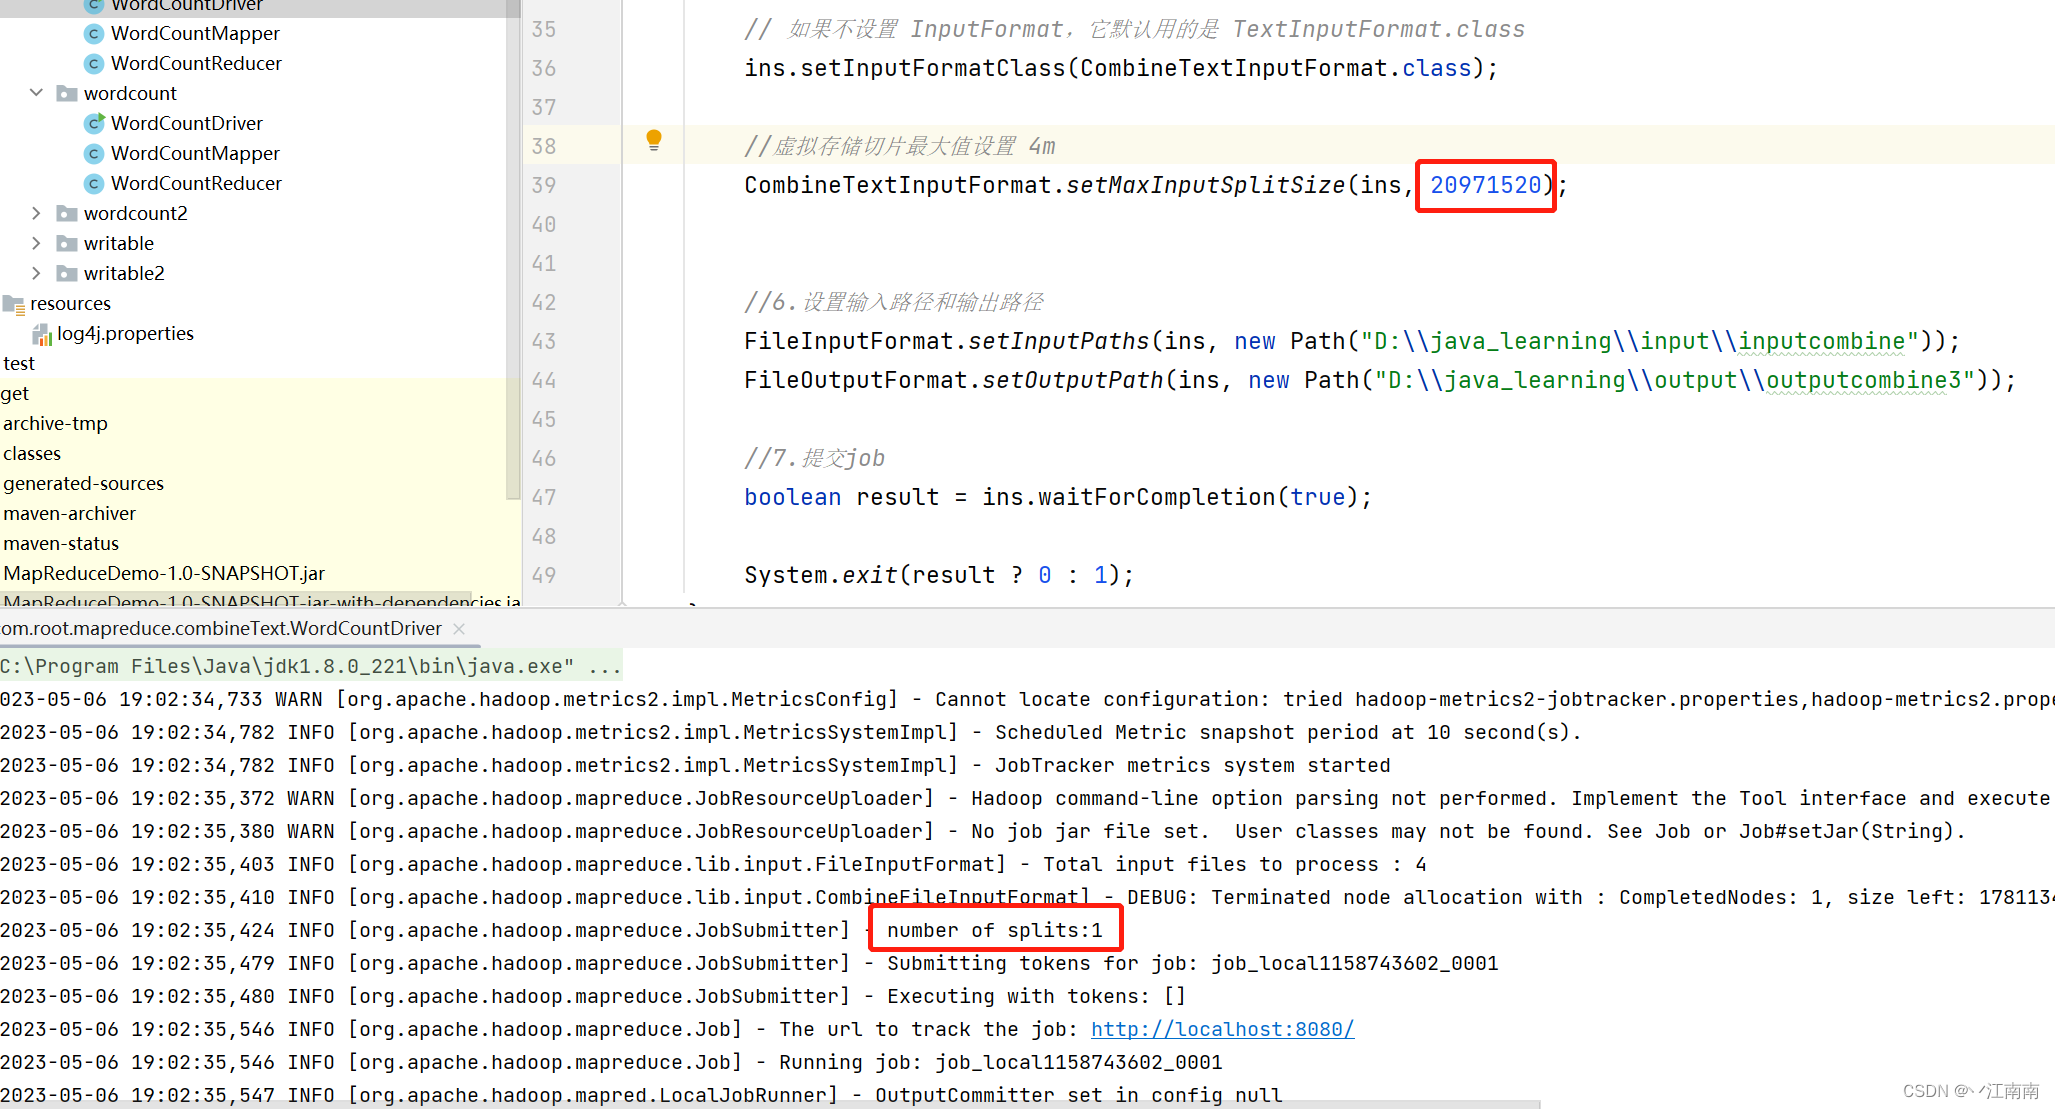2055x1109 pixels.
Task: Click the inputcombine path string on line 43
Action: (x=1821, y=341)
